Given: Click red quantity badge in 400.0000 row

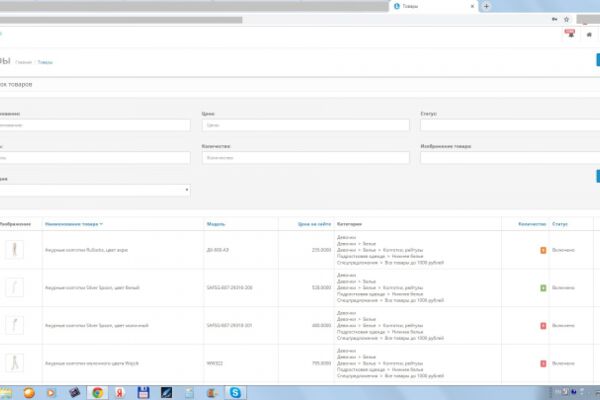Looking at the screenshot, I should [543, 326].
